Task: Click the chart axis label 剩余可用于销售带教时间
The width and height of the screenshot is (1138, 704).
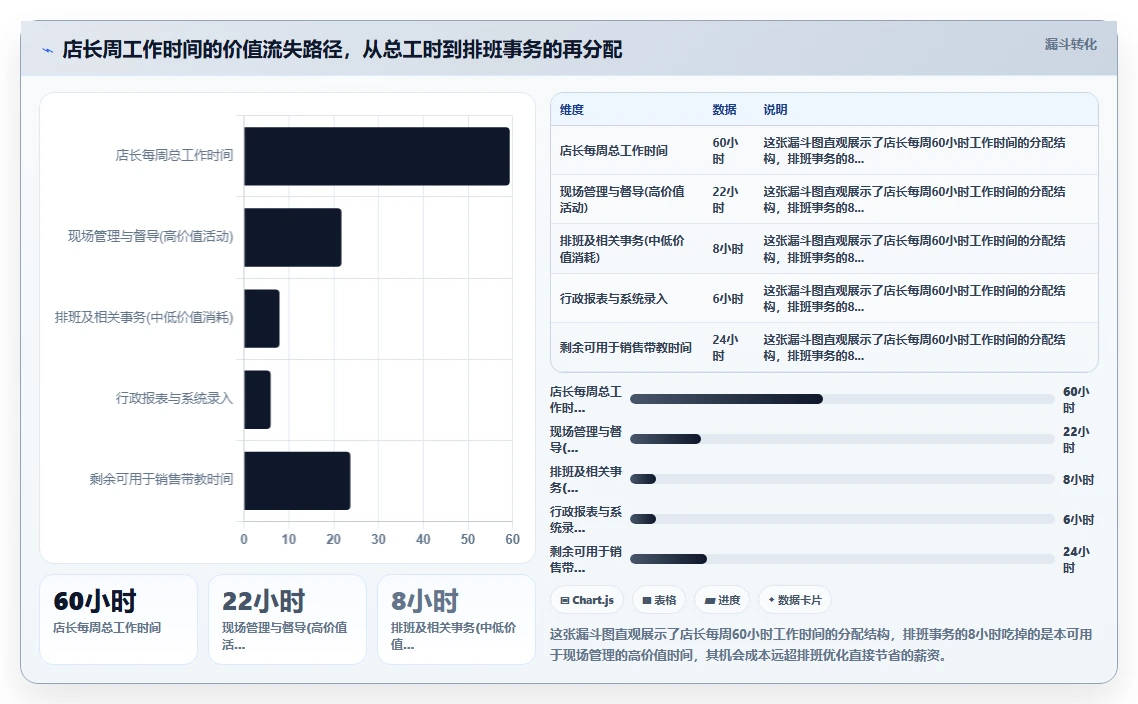Action: (x=161, y=479)
